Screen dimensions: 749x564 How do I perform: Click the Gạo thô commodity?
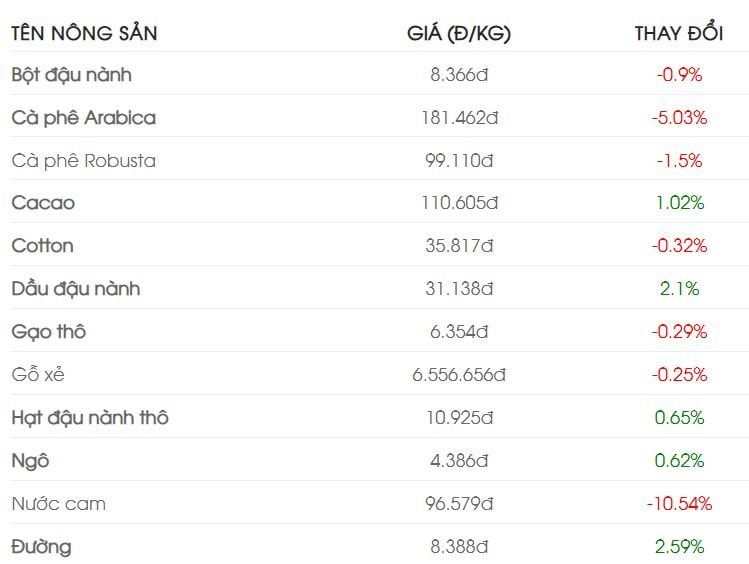(x=49, y=332)
